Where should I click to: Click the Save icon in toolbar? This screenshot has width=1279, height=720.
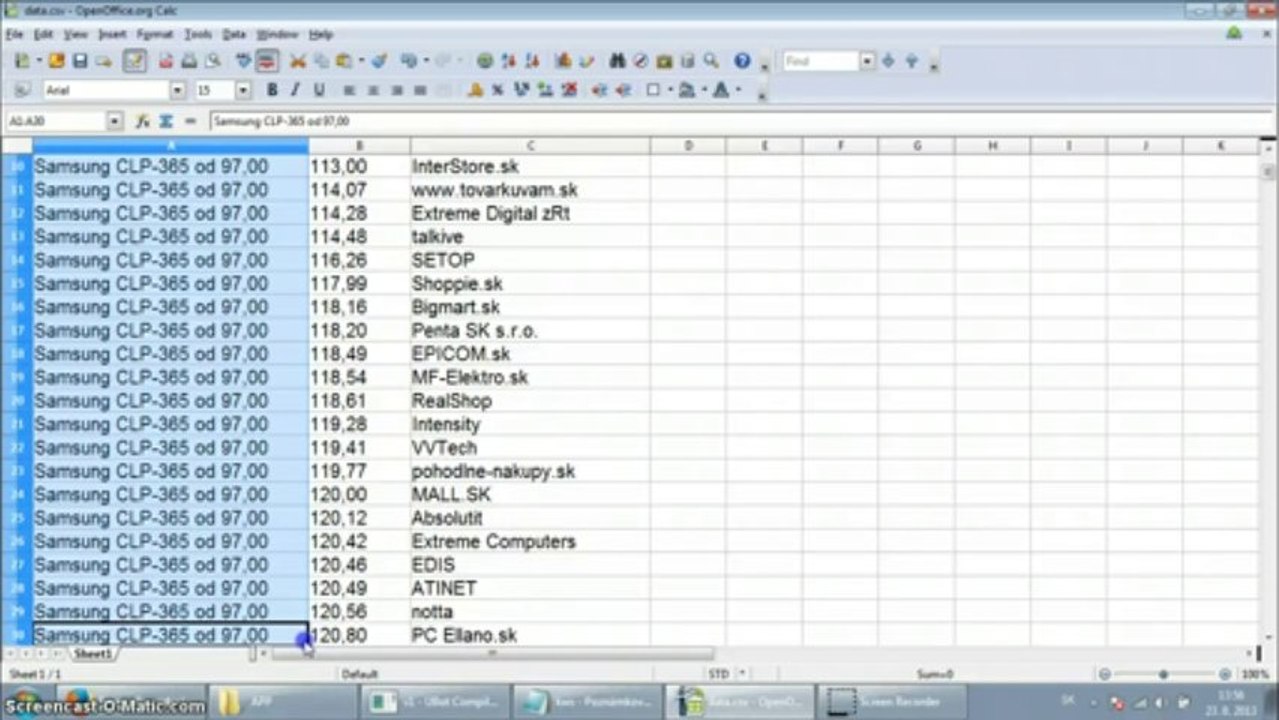(80, 61)
